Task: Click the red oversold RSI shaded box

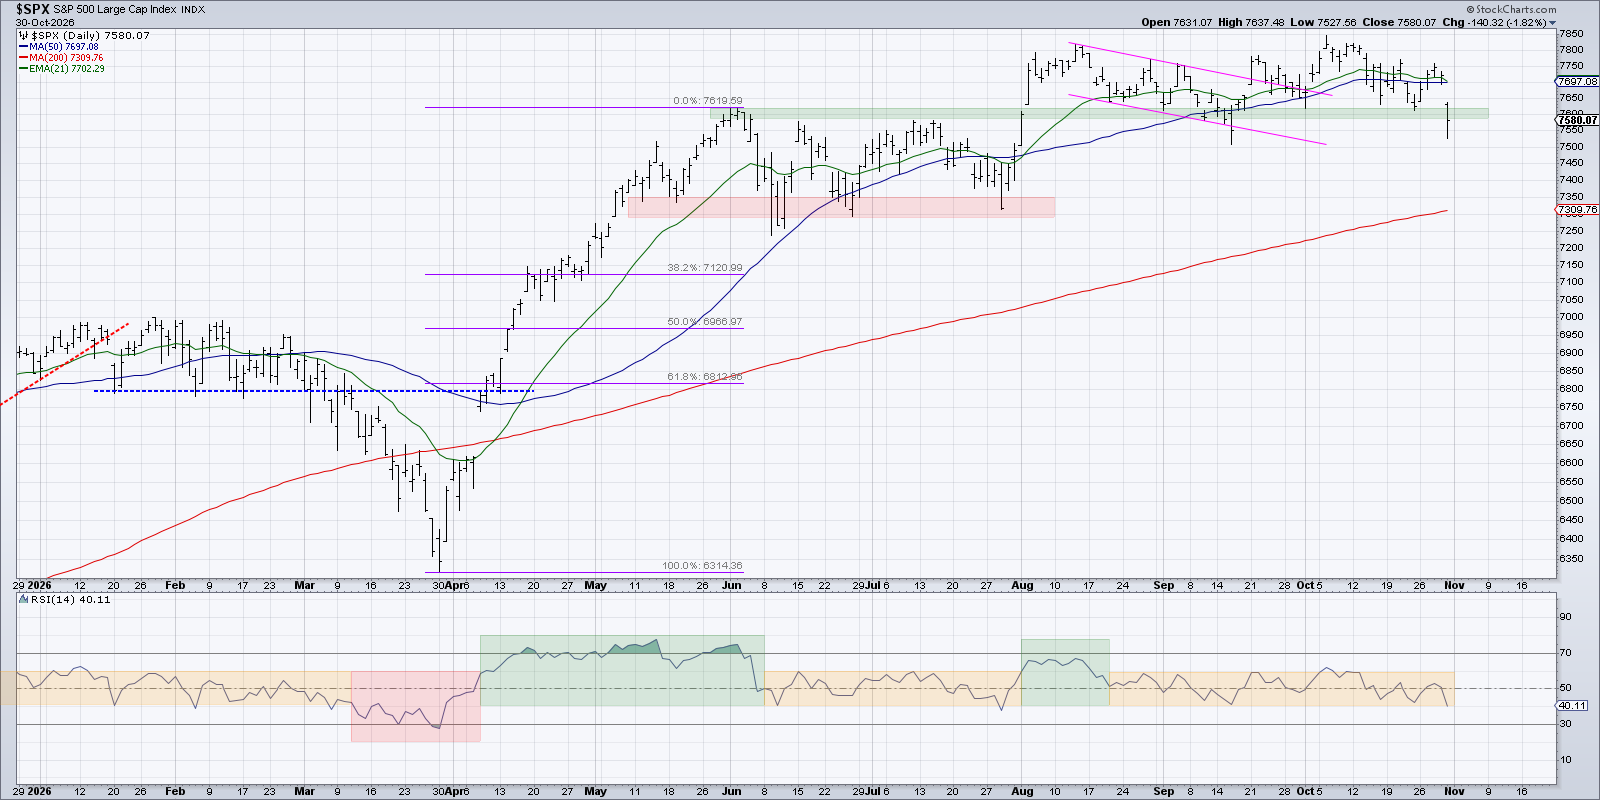Action: point(416,706)
